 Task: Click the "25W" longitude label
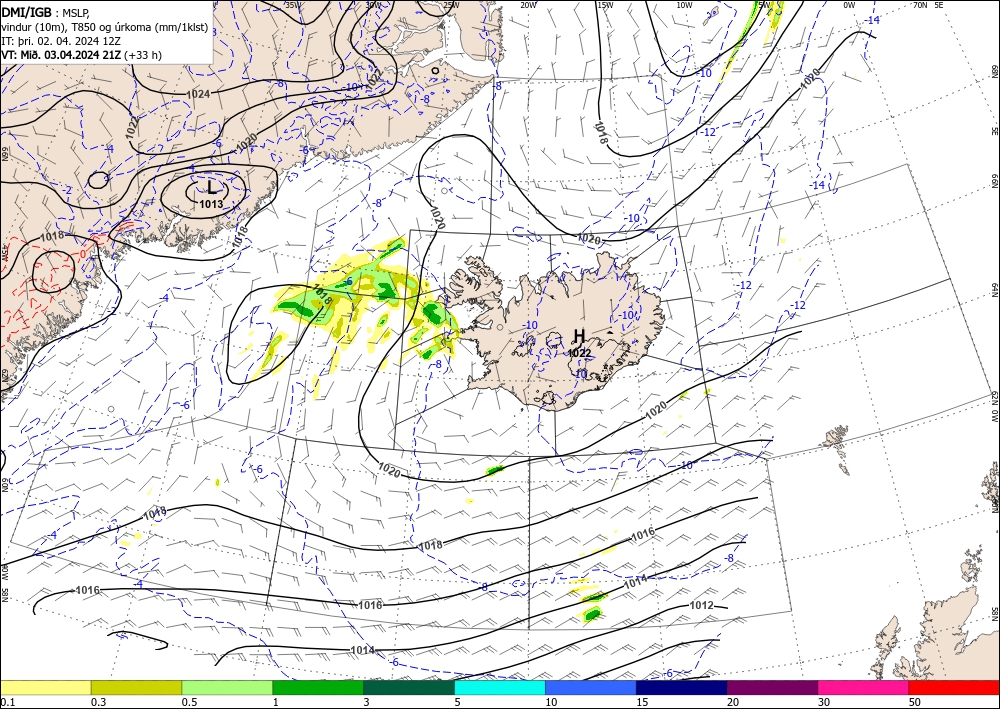[451, 5]
